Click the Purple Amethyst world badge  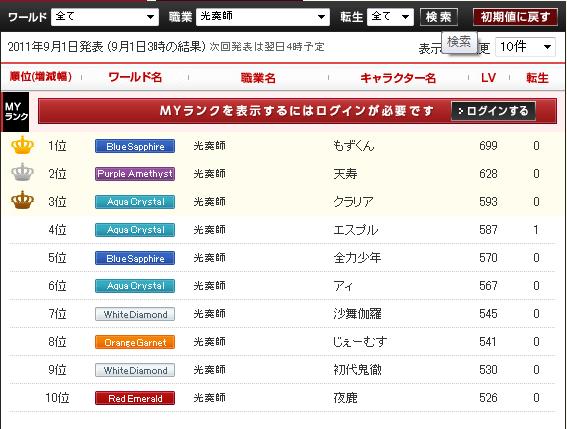pyautogui.click(x=135, y=174)
